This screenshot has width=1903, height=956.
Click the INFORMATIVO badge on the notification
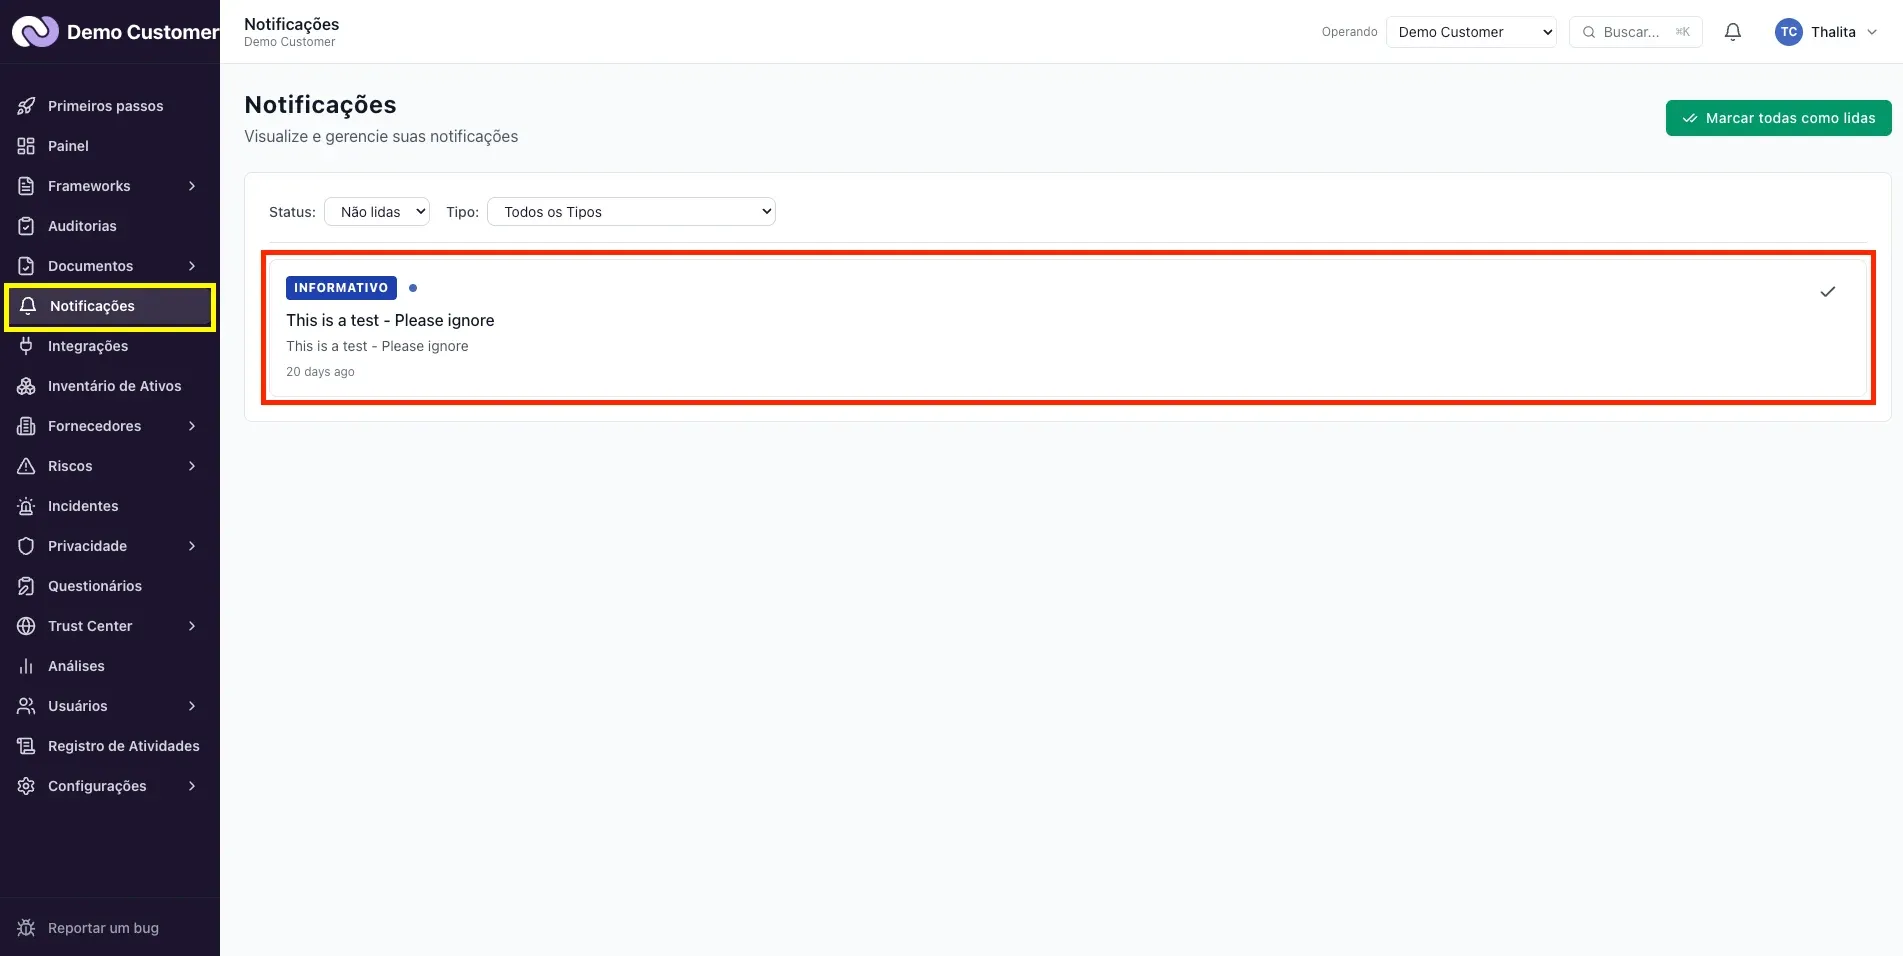(341, 288)
